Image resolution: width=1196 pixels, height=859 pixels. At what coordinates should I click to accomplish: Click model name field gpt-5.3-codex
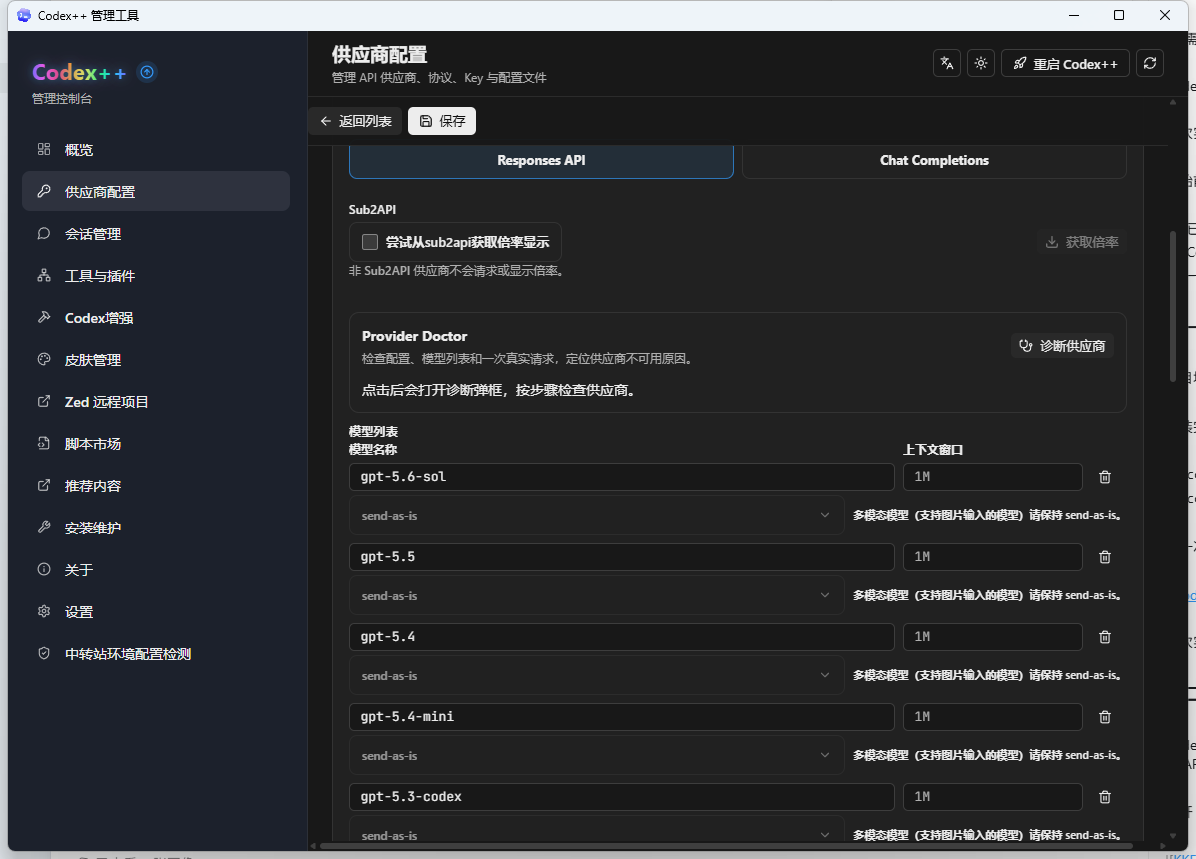[x=622, y=797]
